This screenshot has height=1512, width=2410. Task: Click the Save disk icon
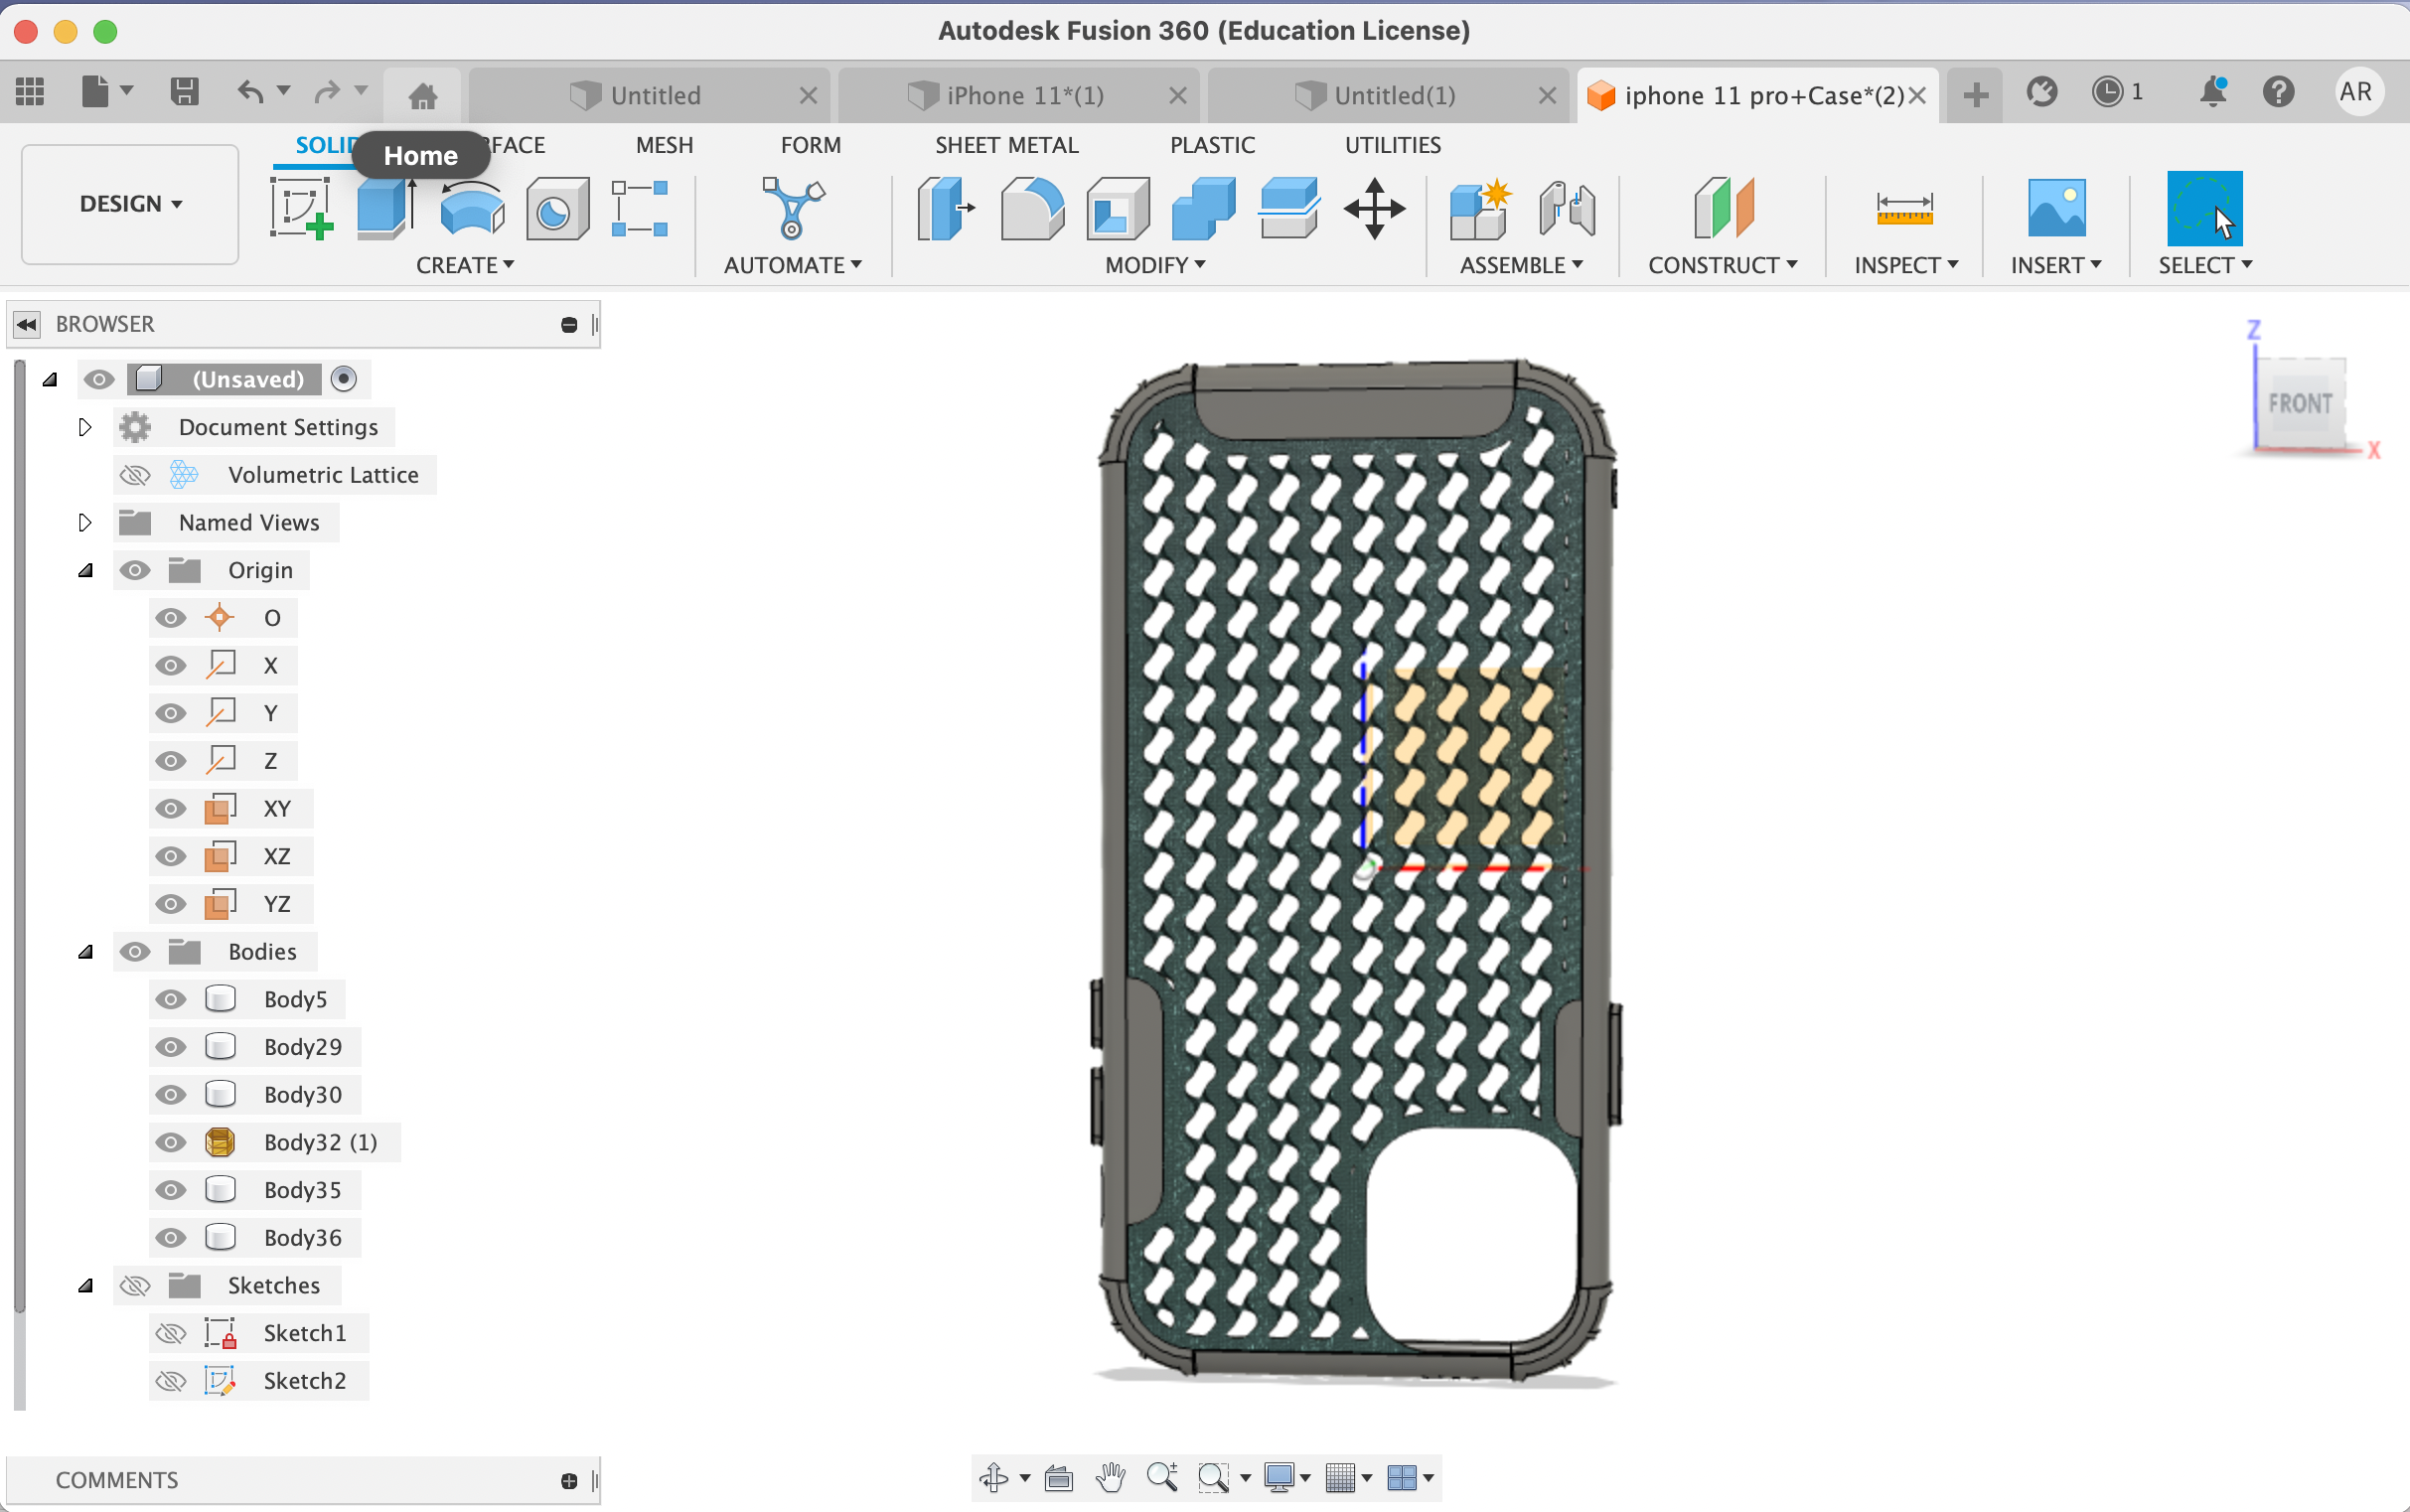coord(184,92)
